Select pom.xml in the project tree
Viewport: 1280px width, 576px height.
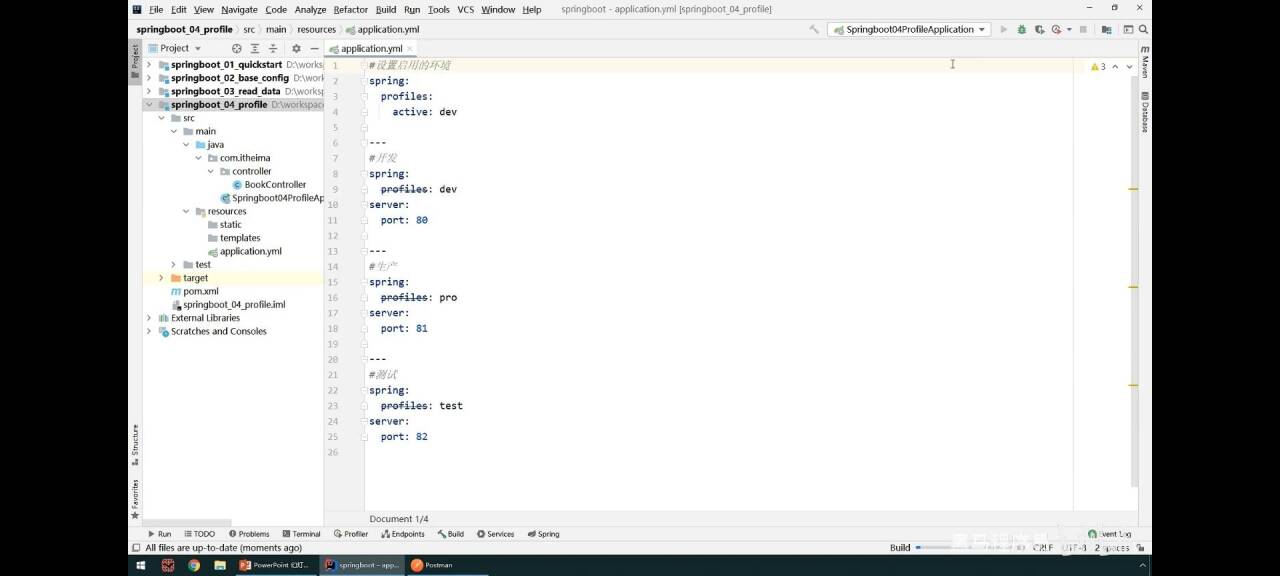coord(195,291)
